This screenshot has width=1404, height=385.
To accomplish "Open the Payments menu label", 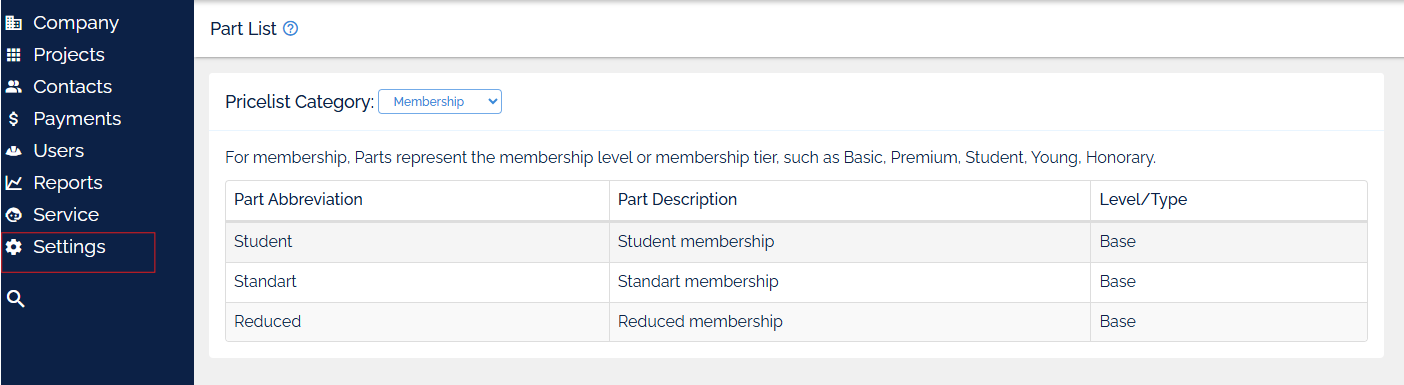I will [77, 119].
